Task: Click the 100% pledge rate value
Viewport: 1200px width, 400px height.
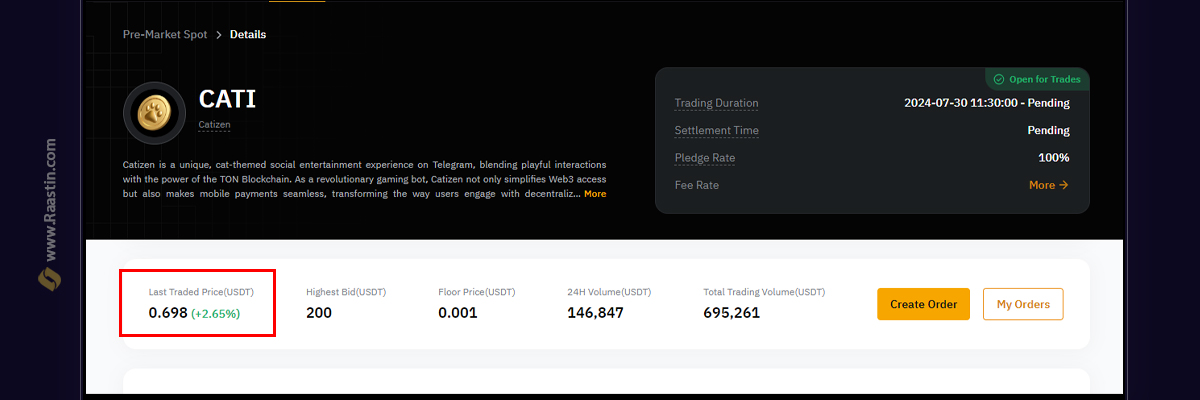Action: pos(1054,158)
